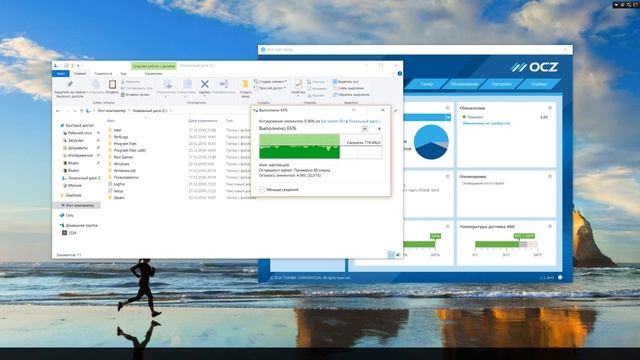Screen dimensions: 640x360
Task: Click the SSD temperature gauge bar
Action: (x=506, y=244)
